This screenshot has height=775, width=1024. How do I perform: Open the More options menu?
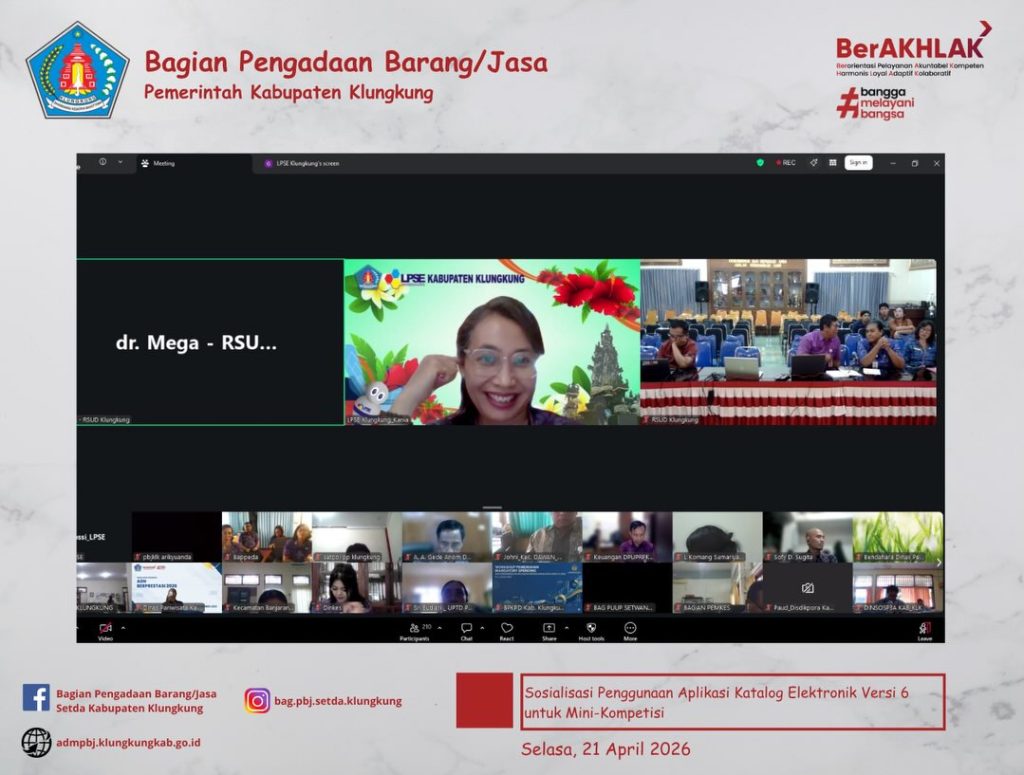(630, 629)
